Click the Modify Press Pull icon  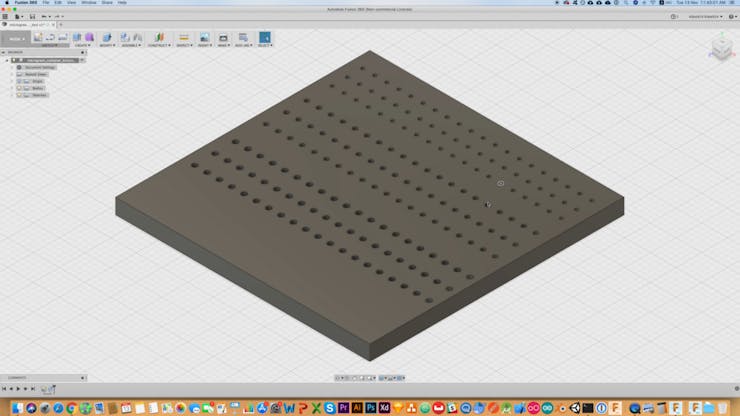coord(107,37)
